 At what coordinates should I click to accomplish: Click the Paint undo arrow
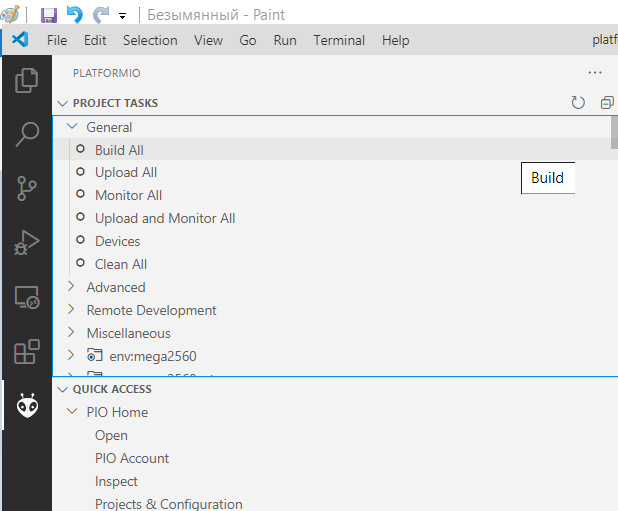coord(74,15)
